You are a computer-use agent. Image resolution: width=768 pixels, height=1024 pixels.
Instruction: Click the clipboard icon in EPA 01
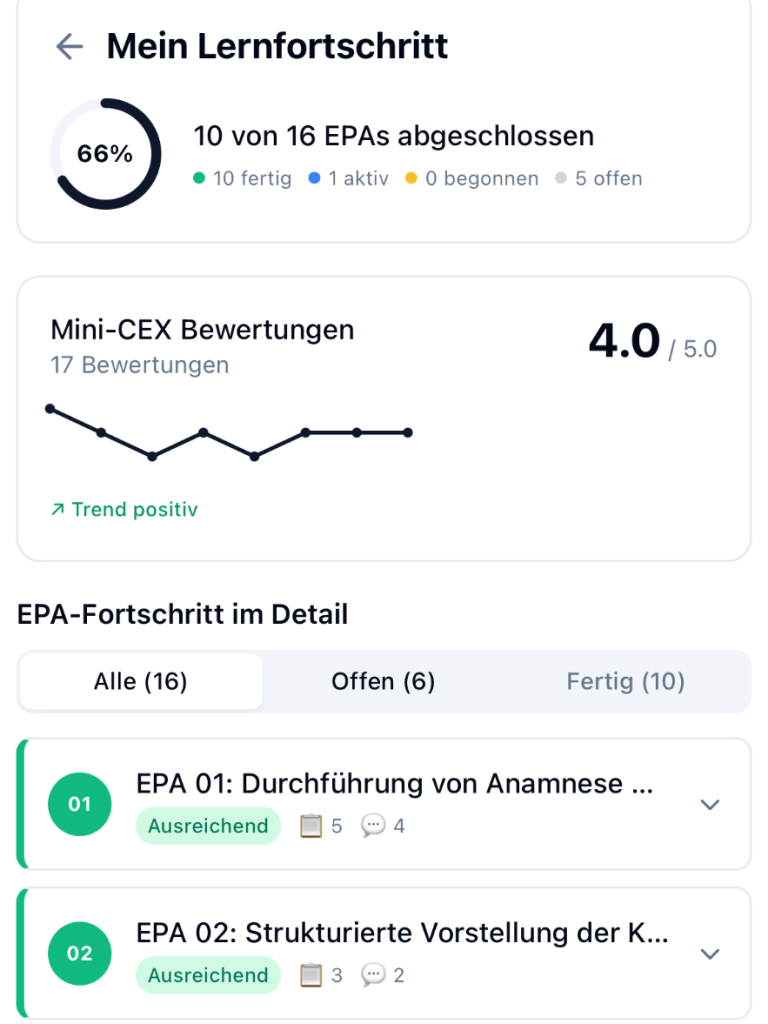tap(311, 826)
